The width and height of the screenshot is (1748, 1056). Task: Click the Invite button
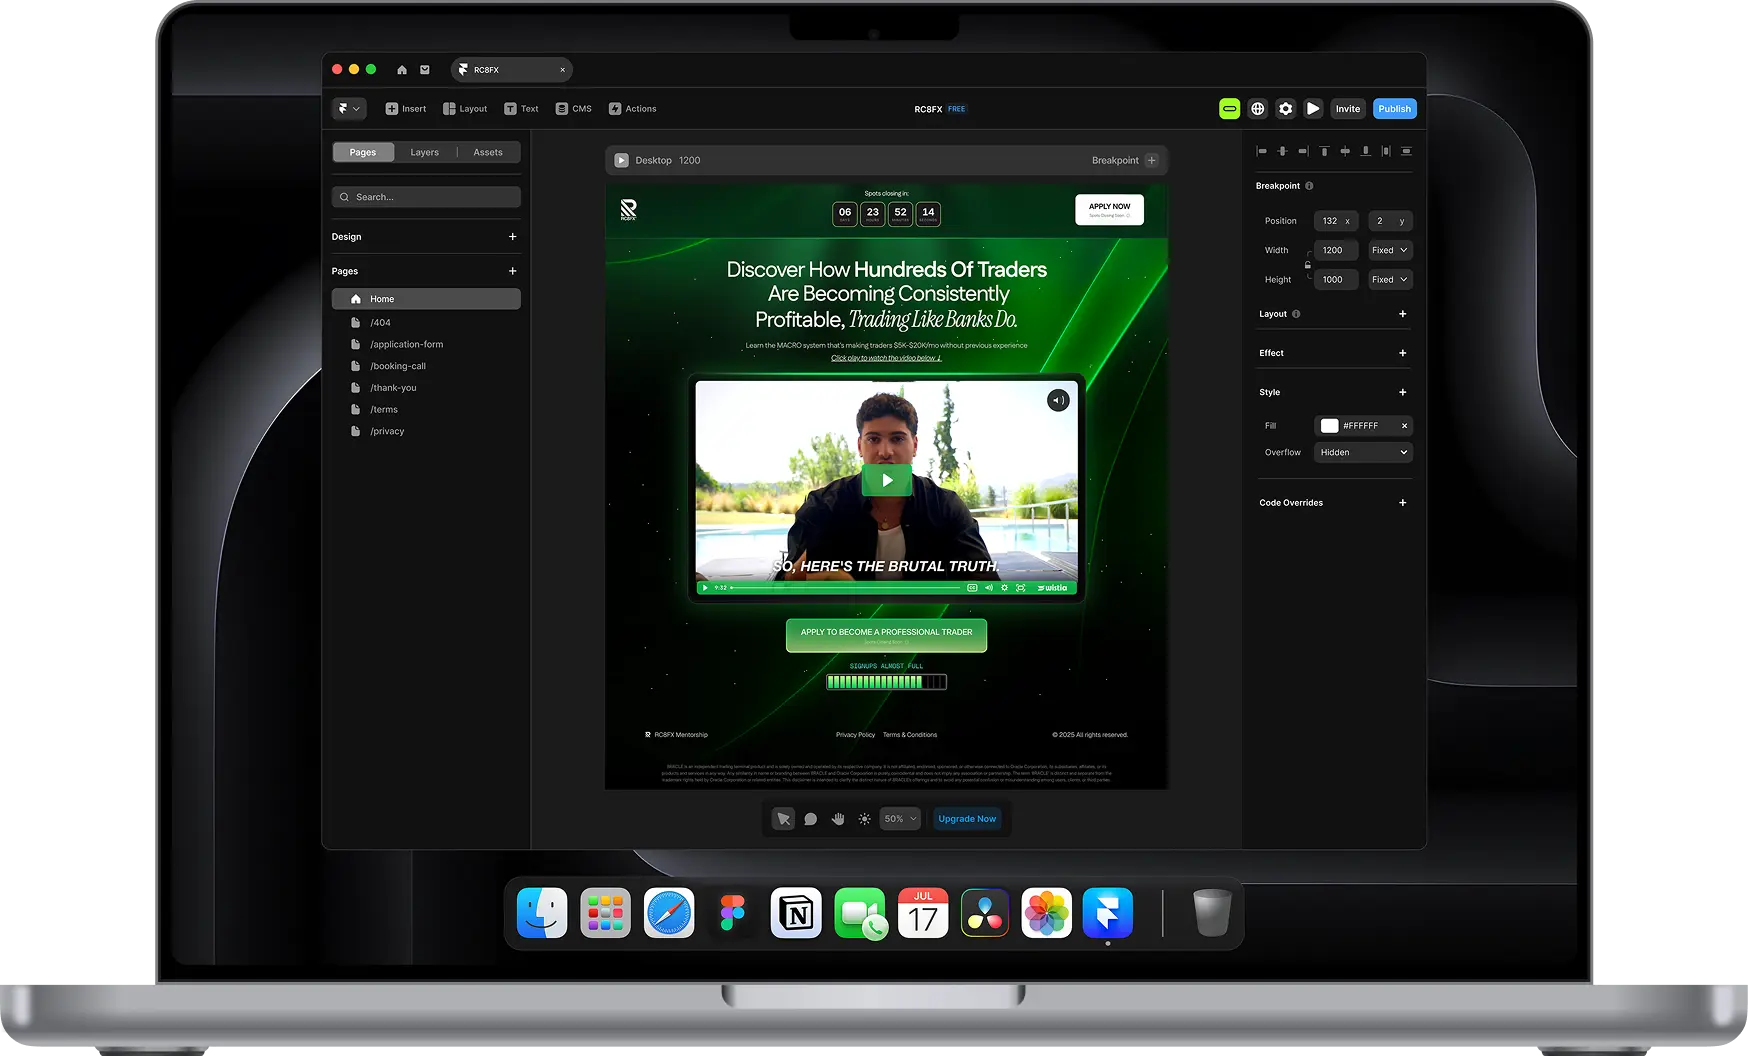click(1348, 109)
